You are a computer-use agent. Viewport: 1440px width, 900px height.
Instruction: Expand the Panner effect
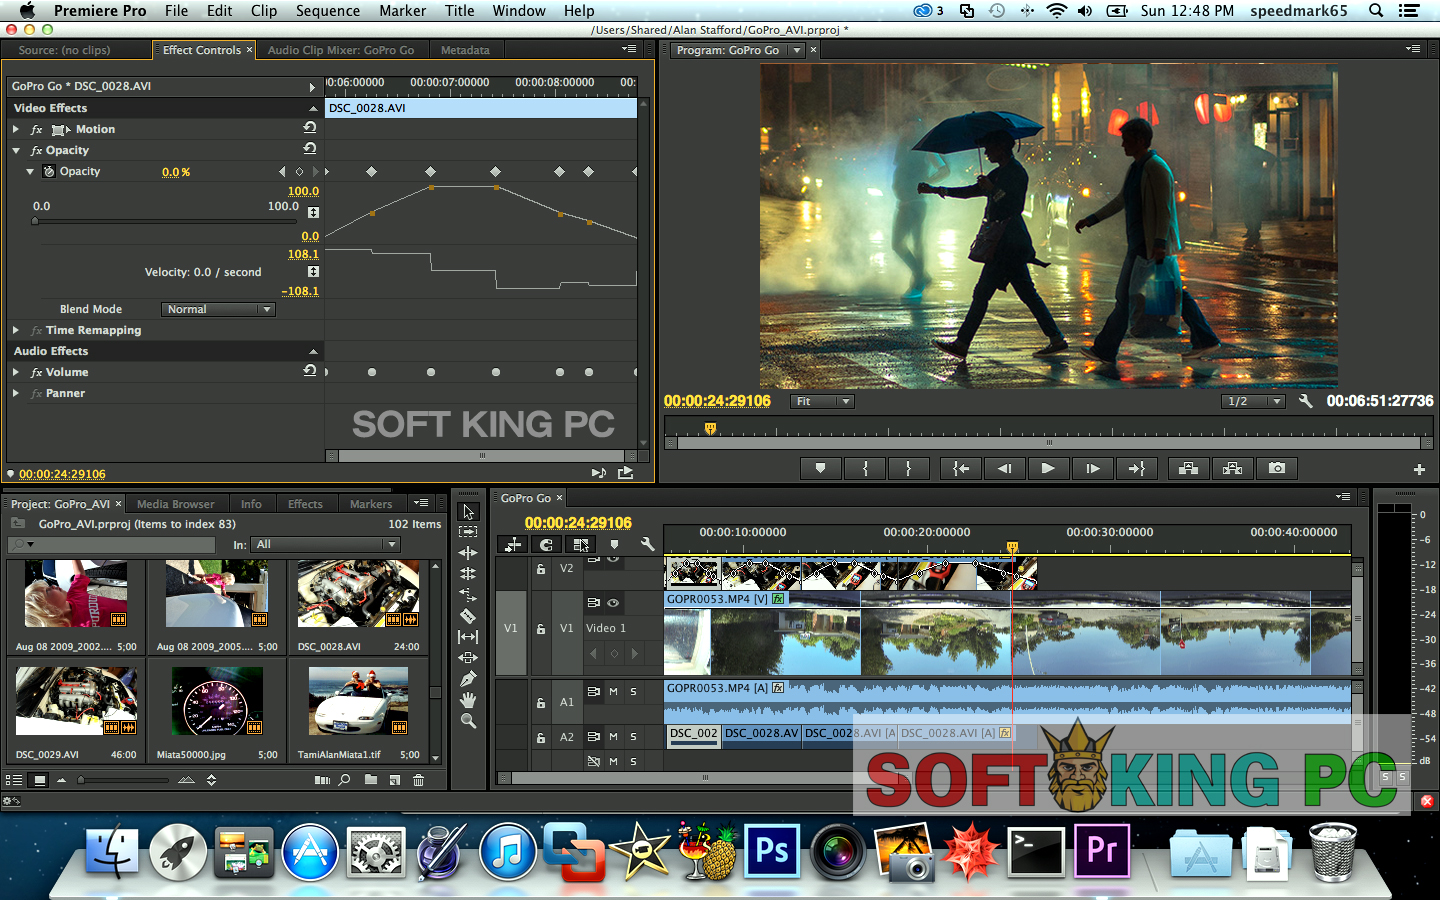pos(16,393)
